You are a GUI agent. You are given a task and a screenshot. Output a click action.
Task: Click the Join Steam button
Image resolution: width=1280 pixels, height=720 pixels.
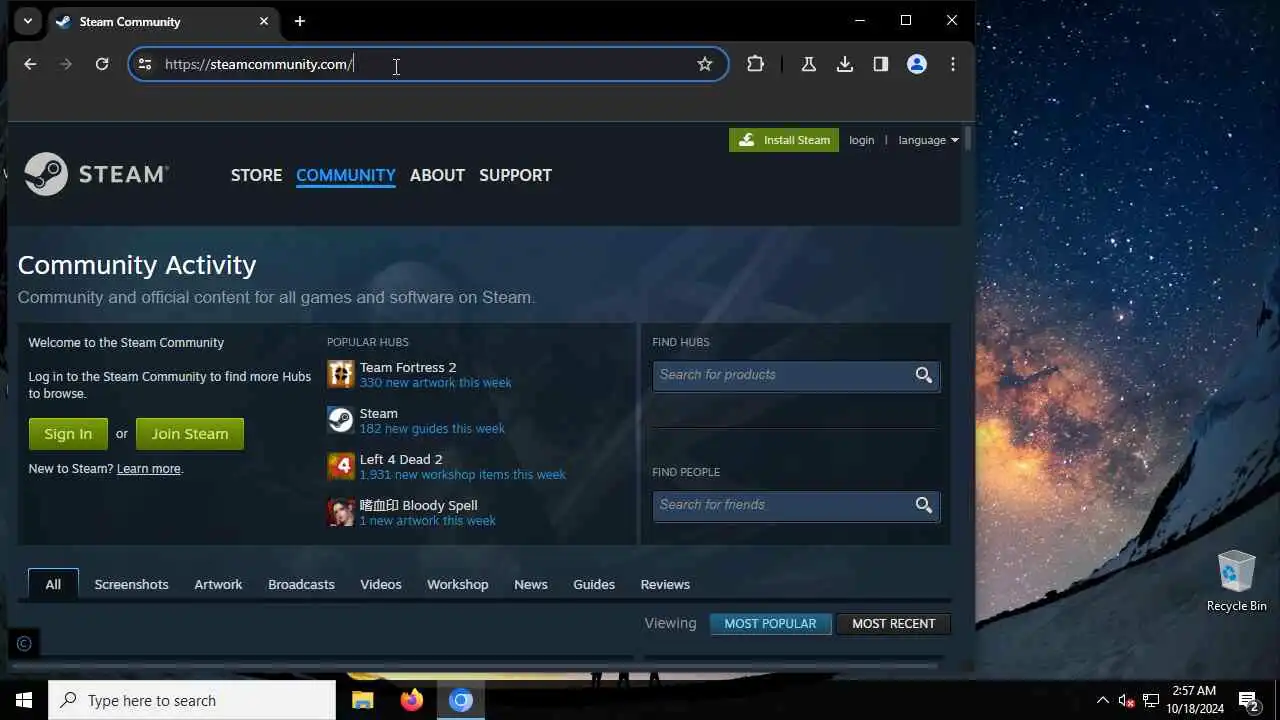[190, 434]
